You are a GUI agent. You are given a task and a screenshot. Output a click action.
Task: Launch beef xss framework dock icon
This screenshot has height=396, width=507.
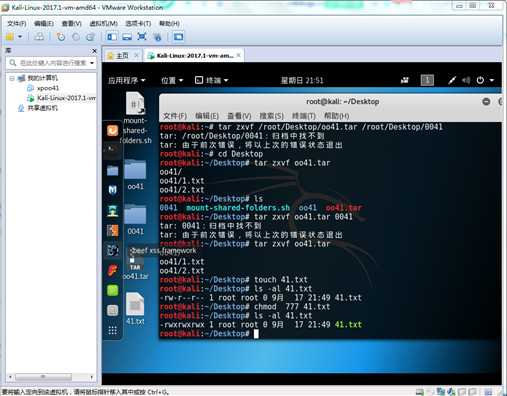tap(112, 250)
